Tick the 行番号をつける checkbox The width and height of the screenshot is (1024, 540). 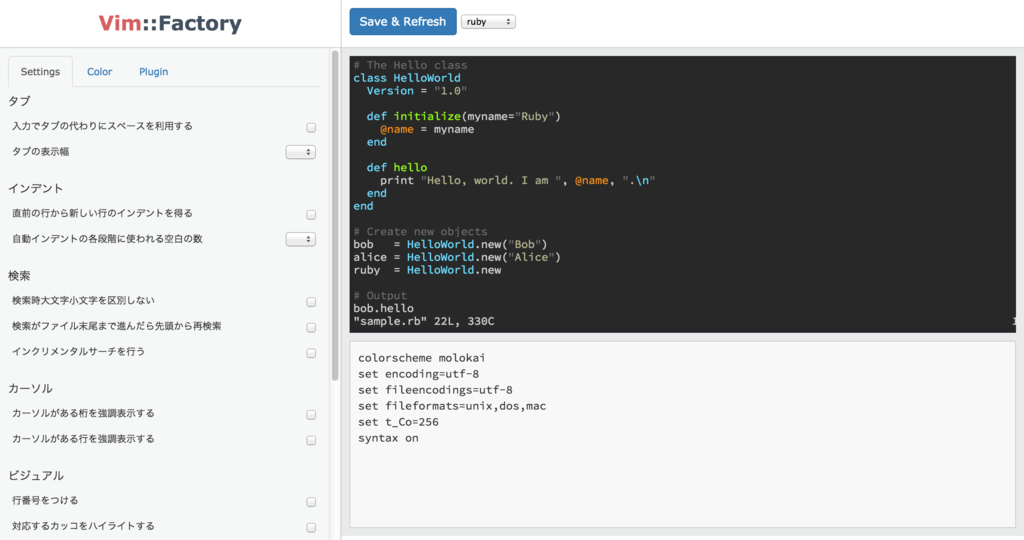(x=311, y=502)
